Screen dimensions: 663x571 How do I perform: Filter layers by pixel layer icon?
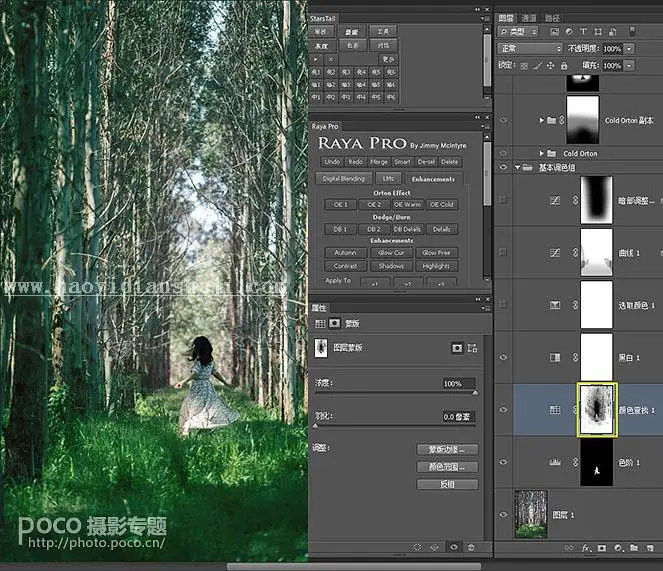[x=555, y=32]
